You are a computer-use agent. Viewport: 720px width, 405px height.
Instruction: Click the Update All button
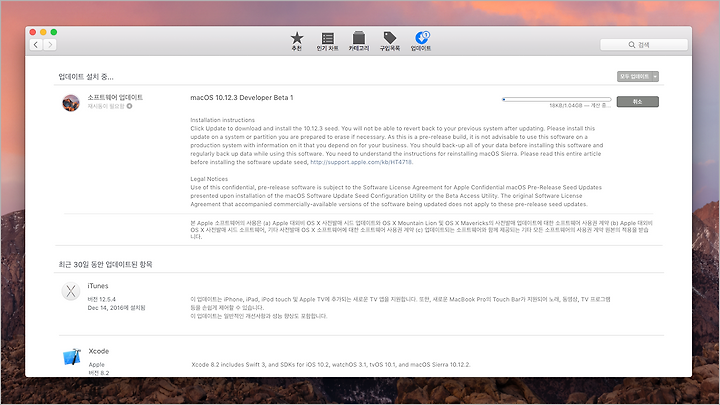(634, 76)
